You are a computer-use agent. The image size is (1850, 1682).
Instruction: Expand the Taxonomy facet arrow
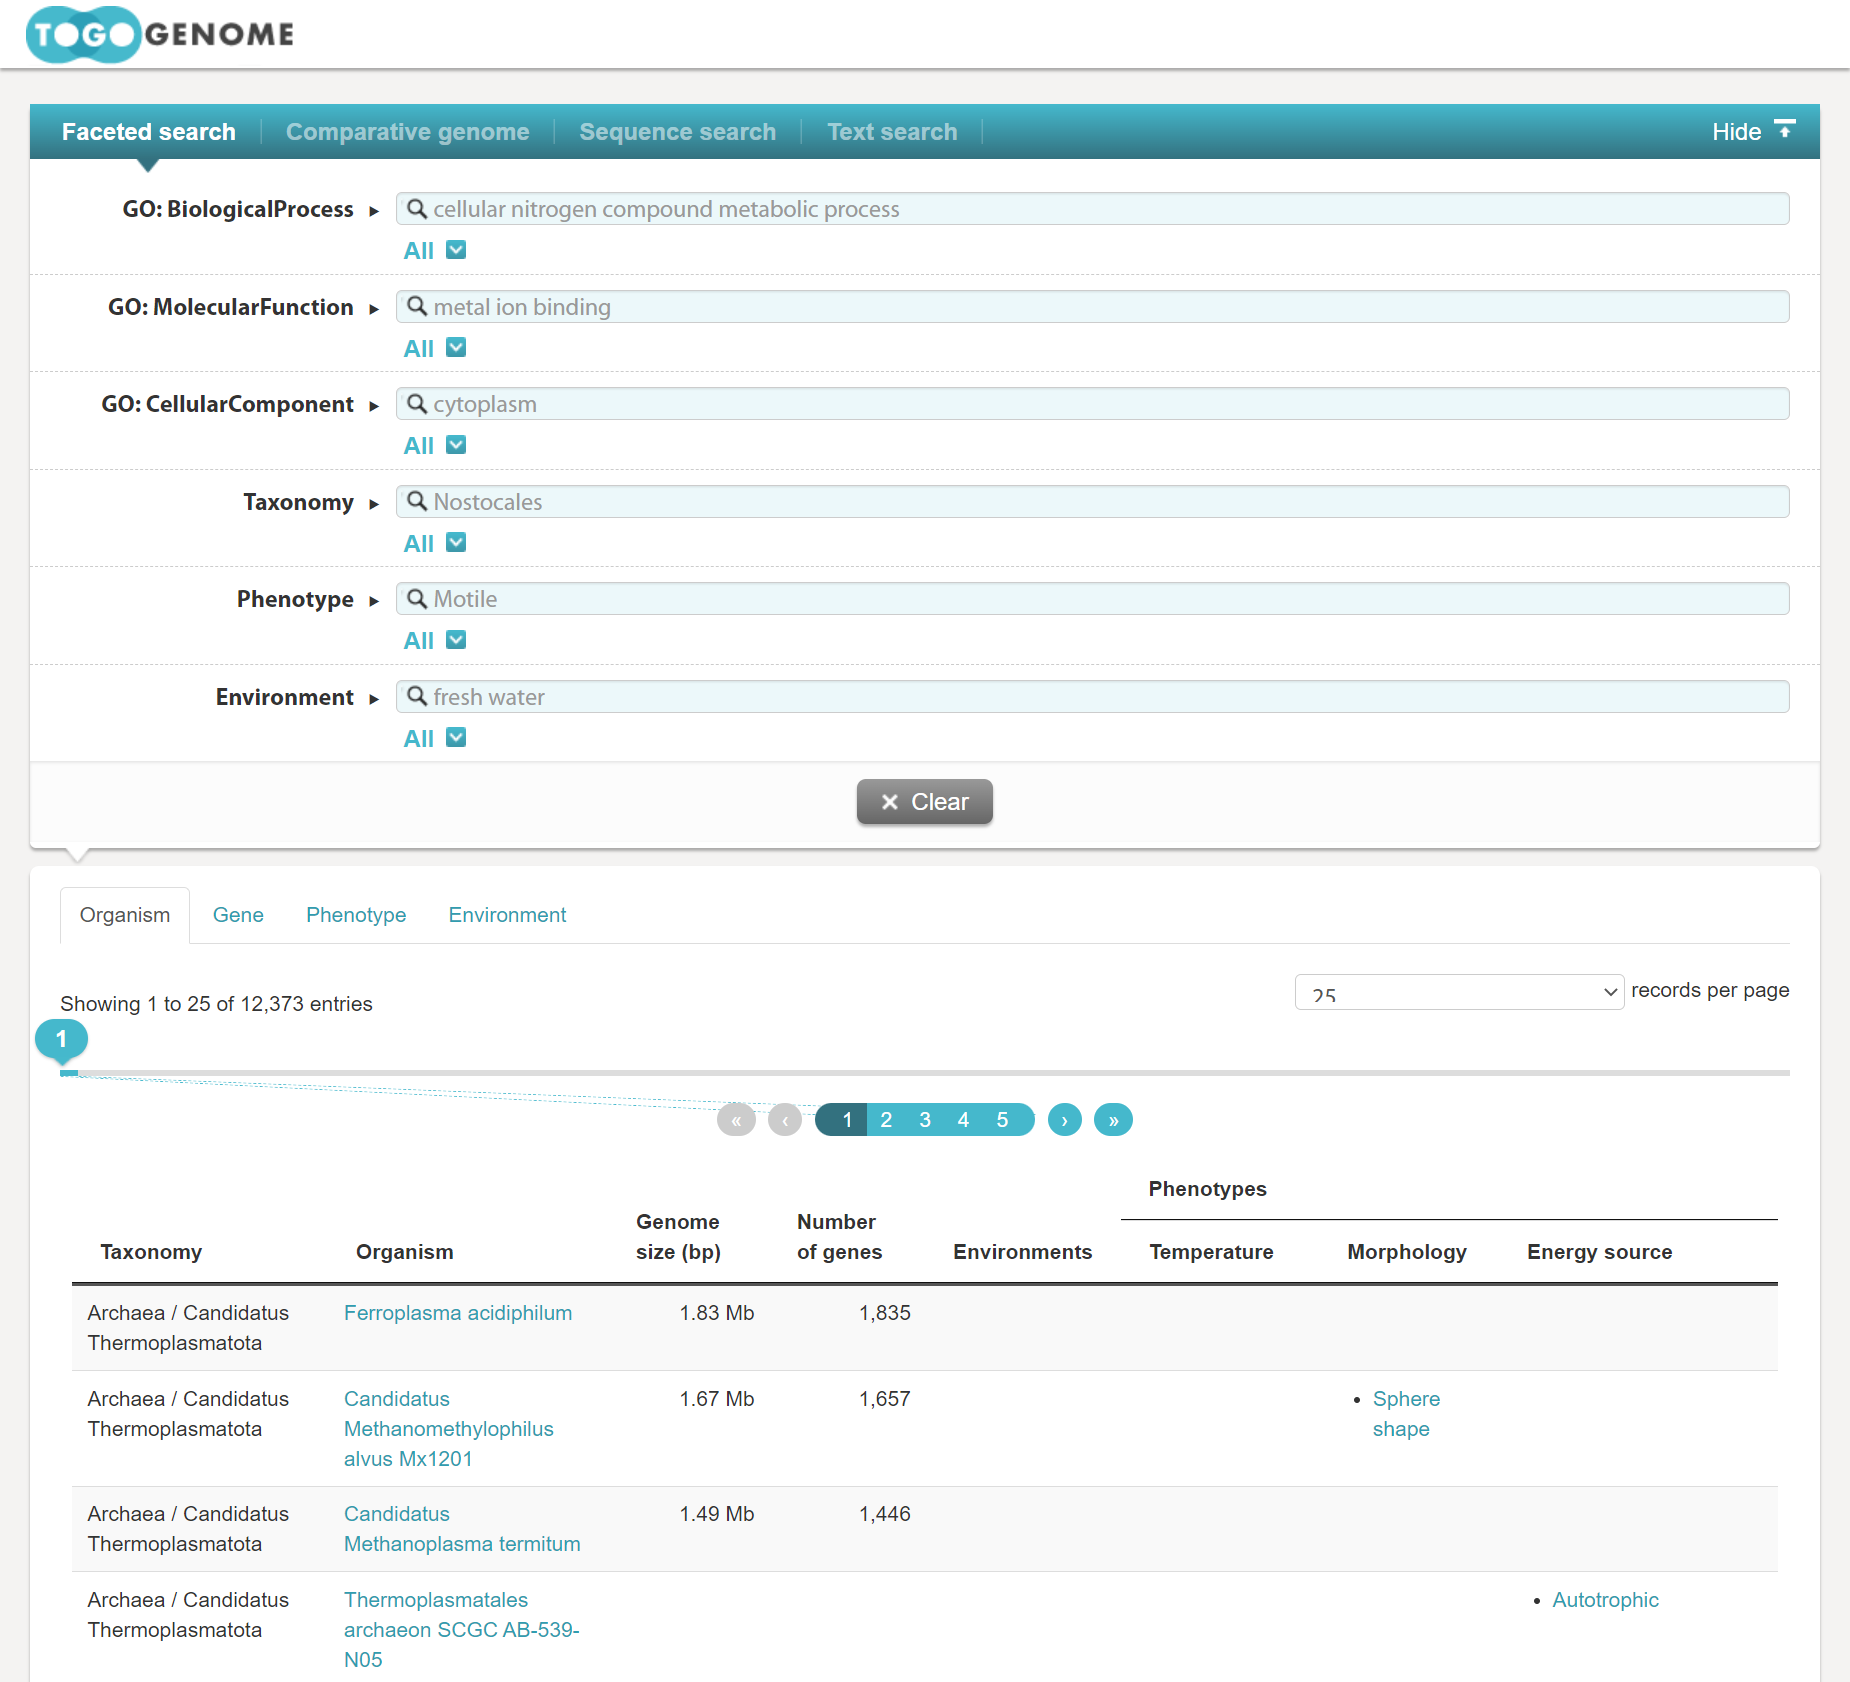point(374,504)
